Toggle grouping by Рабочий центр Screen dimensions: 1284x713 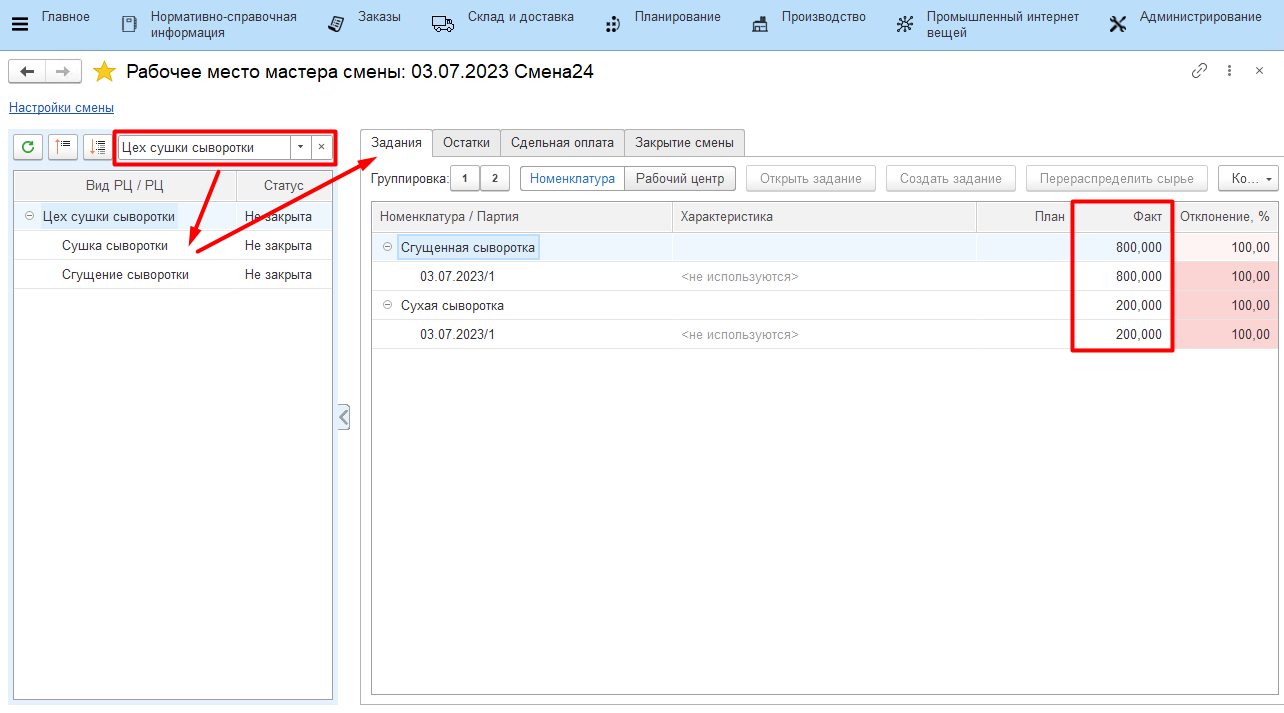680,179
